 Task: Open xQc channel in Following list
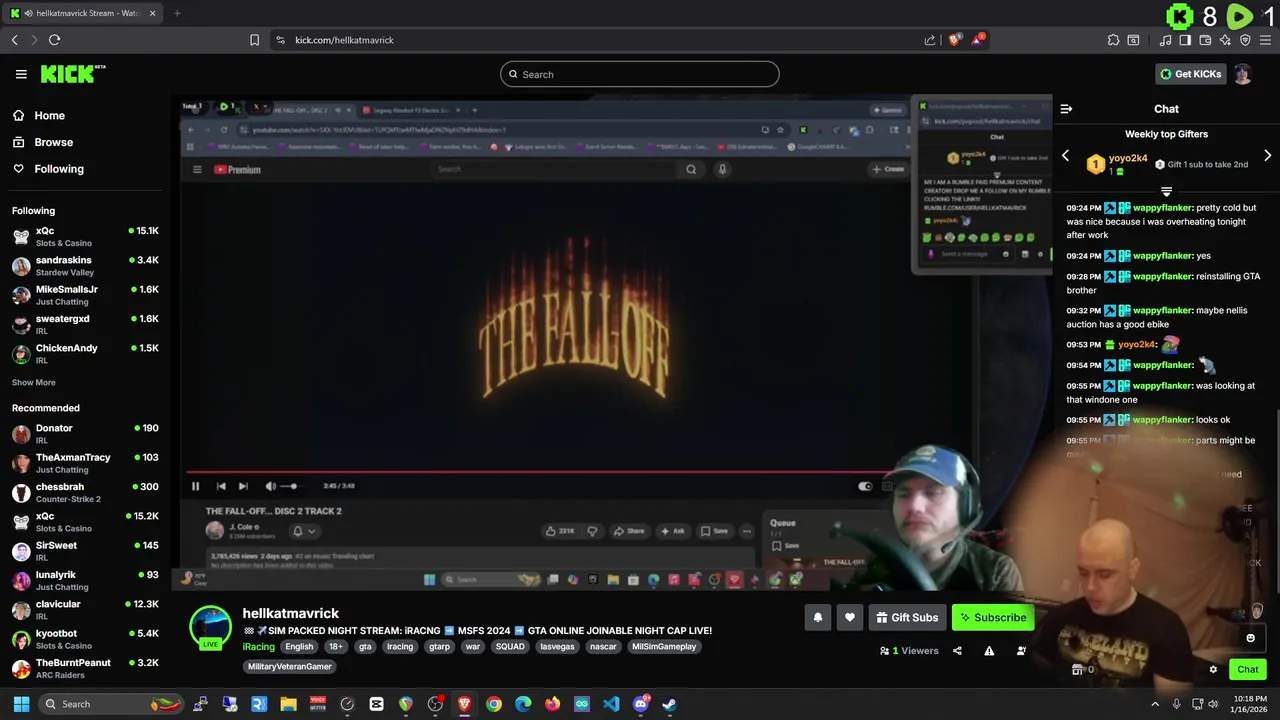point(85,237)
